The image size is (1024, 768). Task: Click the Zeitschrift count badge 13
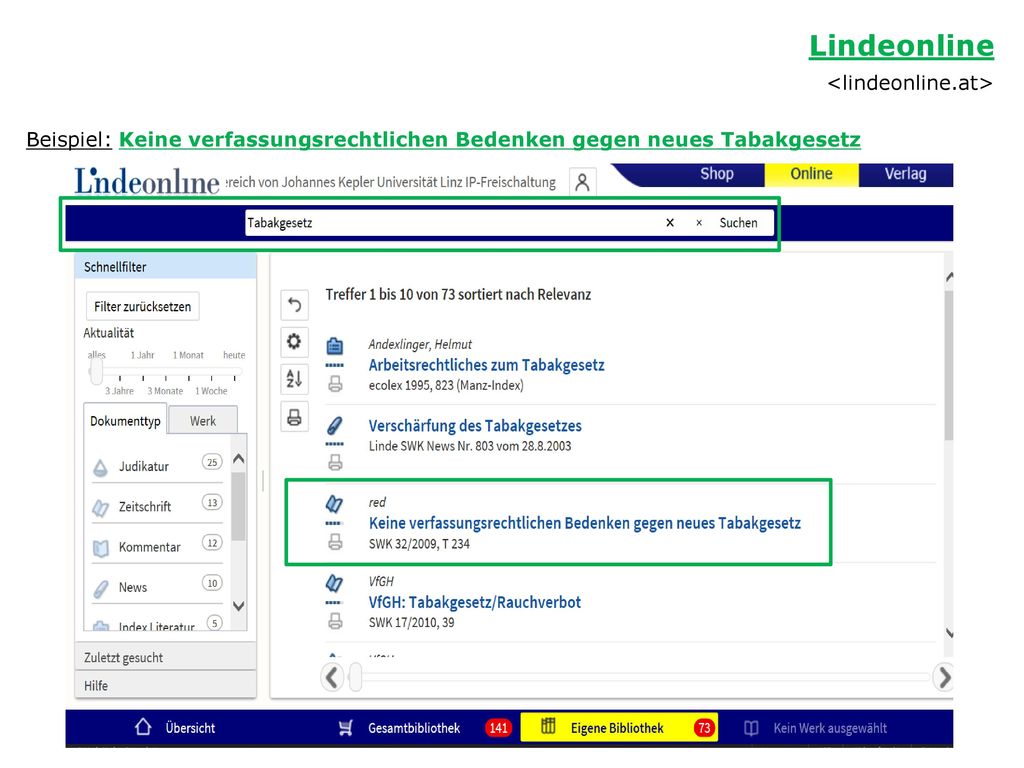coord(212,502)
